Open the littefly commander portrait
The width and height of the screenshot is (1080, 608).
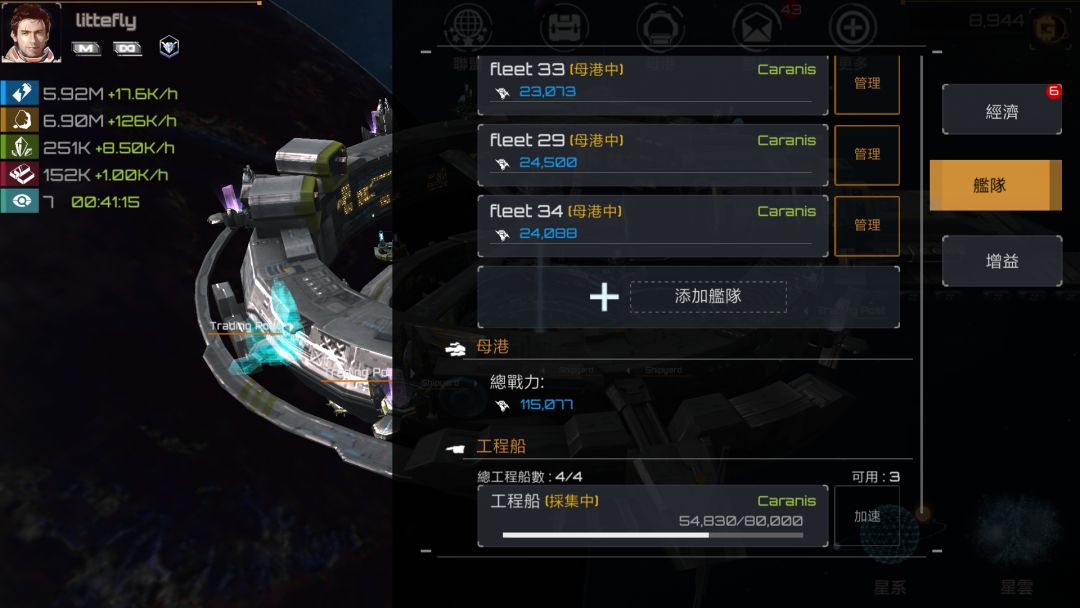click(31, 33)
